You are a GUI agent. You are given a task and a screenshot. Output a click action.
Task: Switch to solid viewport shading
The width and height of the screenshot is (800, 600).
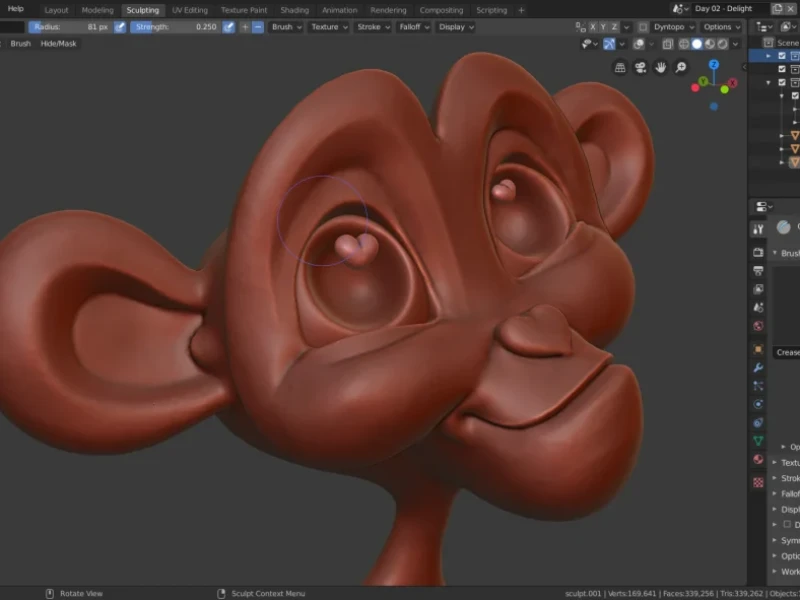(697, 44)
